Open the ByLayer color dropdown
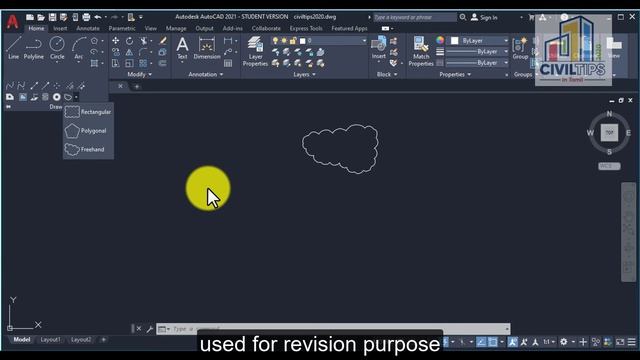Viewport: 640px width, 360px height. (506, 41)
